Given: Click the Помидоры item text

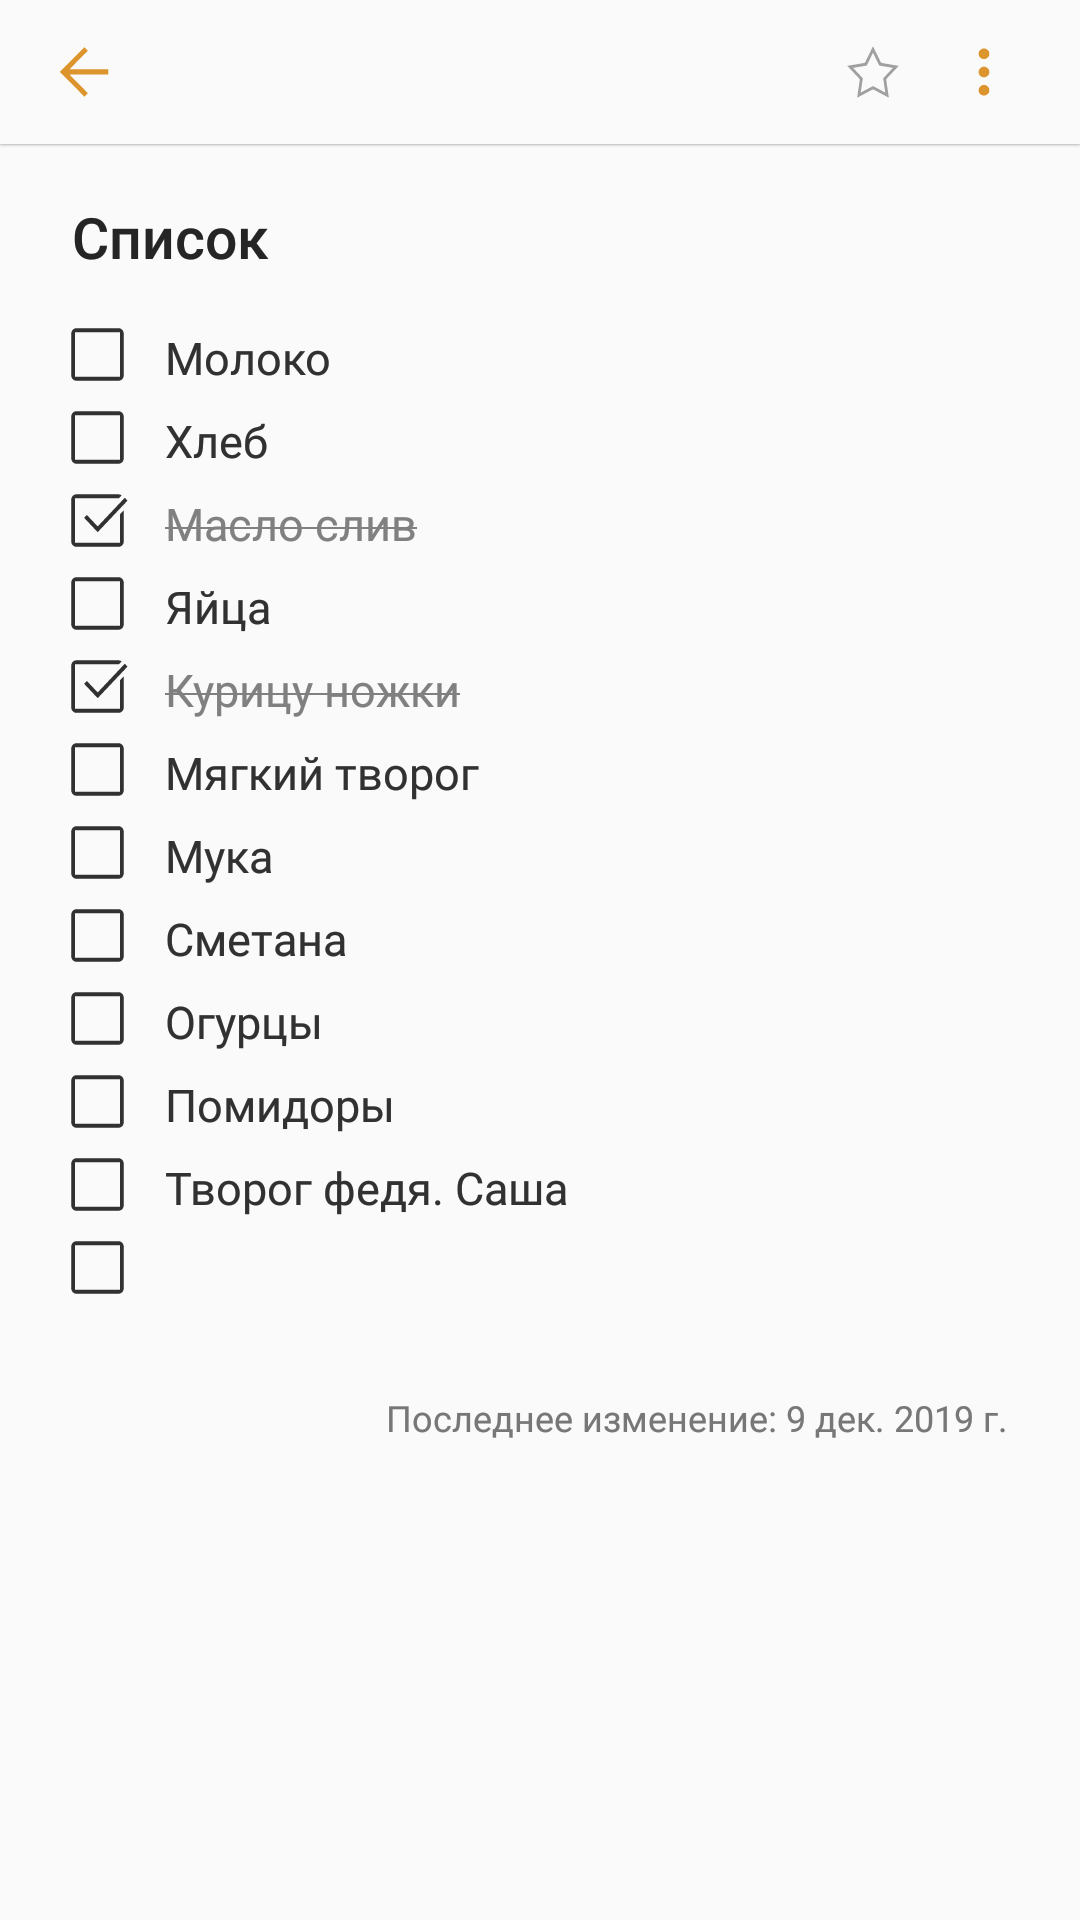Looking at the screenshot, I should pyautogui.click(x=279, y=1107).
